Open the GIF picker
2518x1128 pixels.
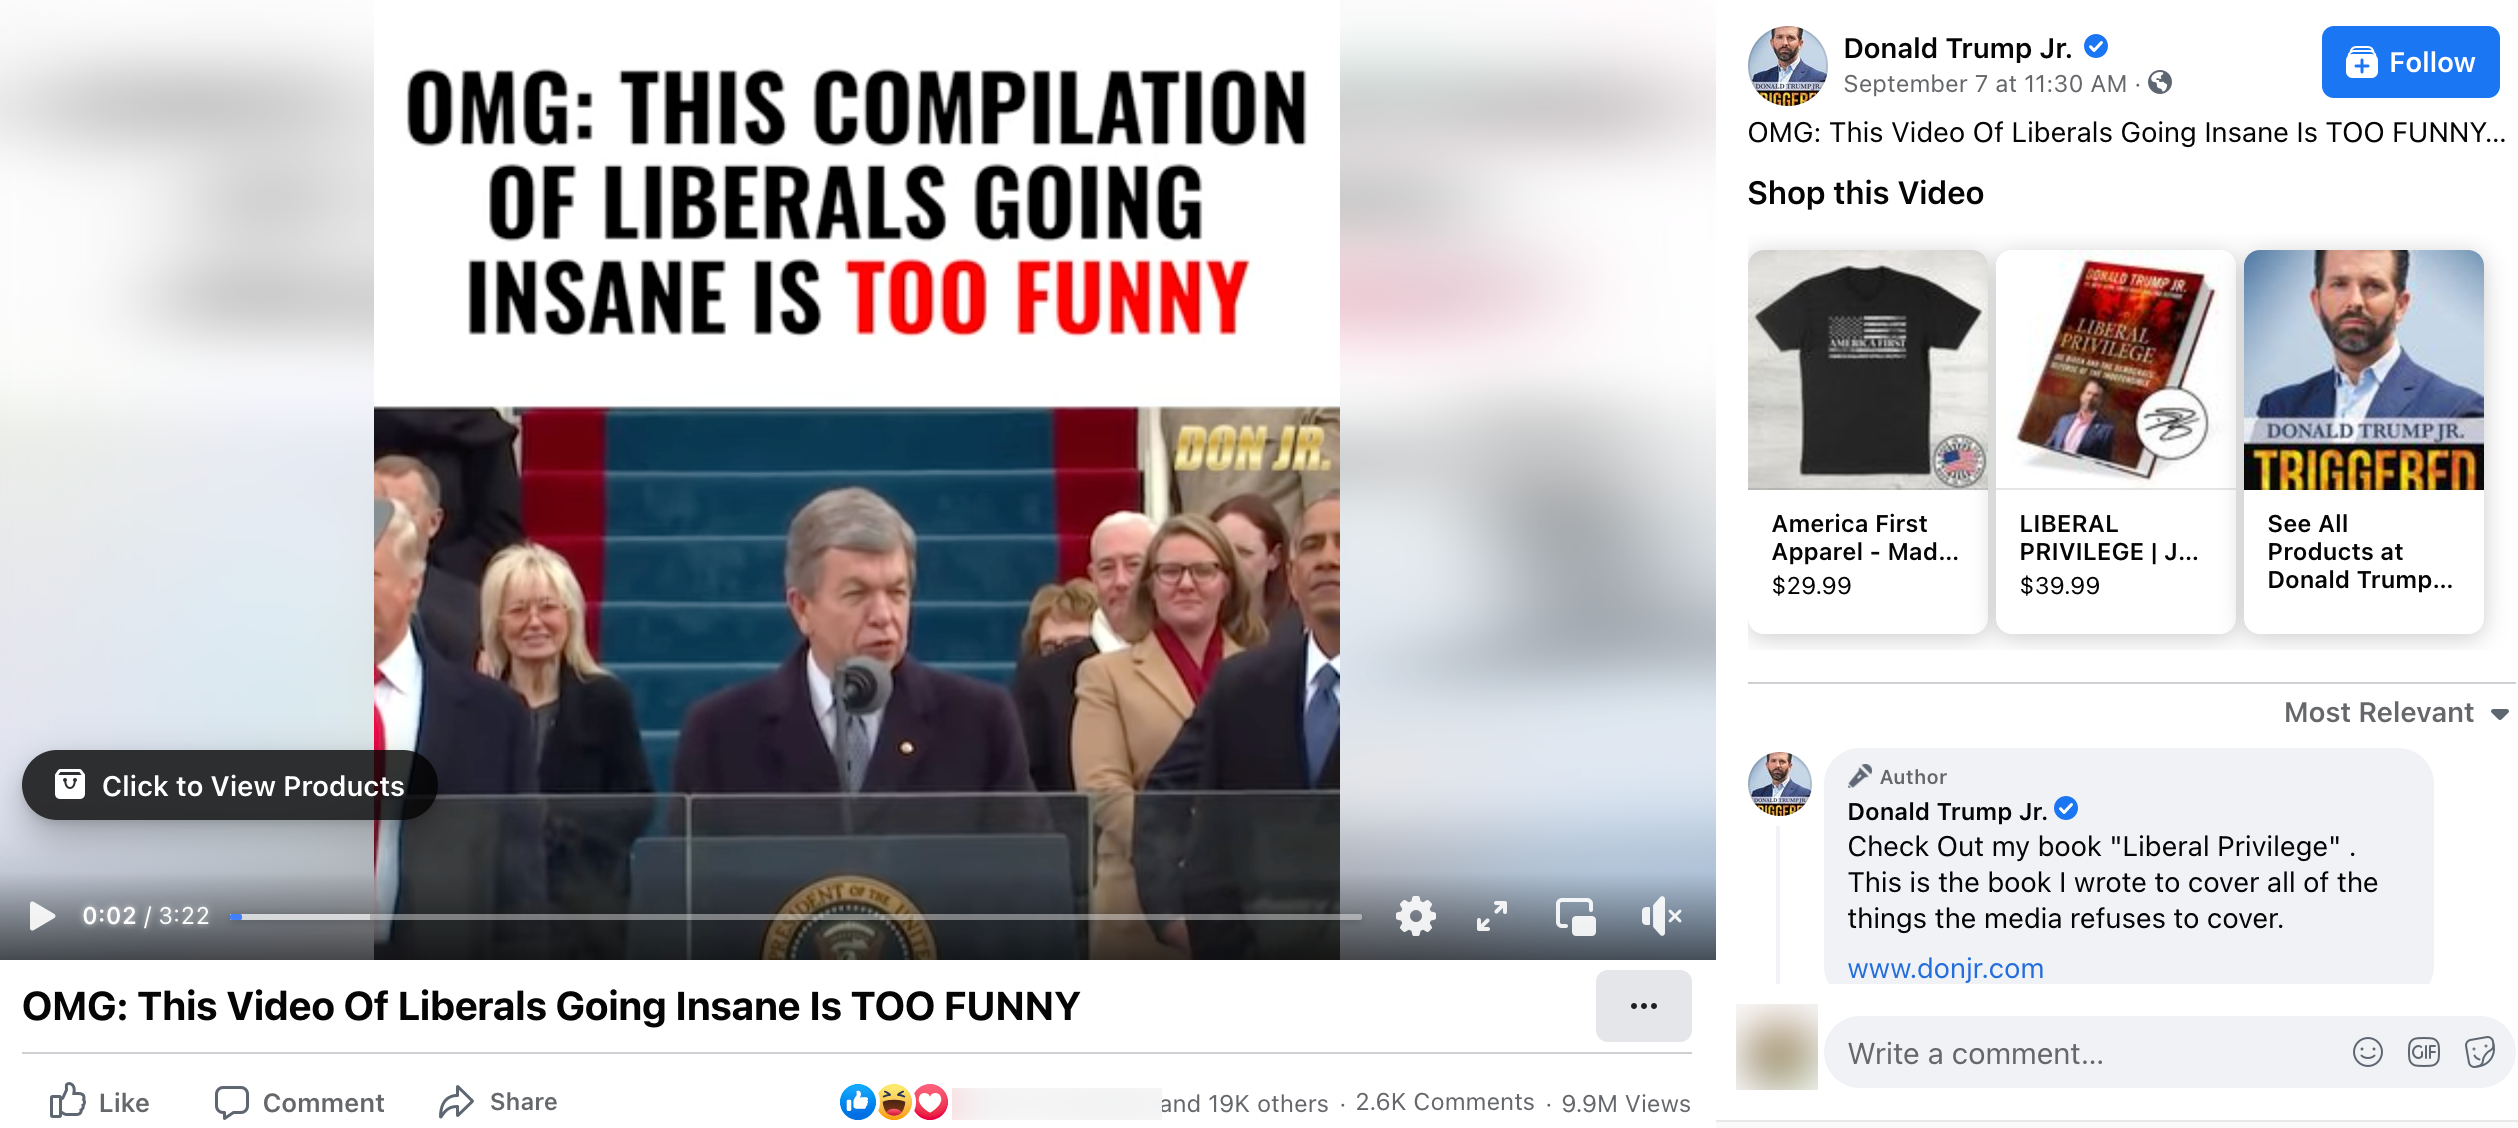point(2424,1052)
